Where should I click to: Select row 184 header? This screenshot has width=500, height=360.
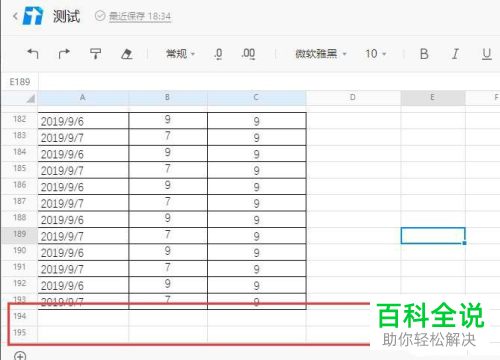point(19,152)
